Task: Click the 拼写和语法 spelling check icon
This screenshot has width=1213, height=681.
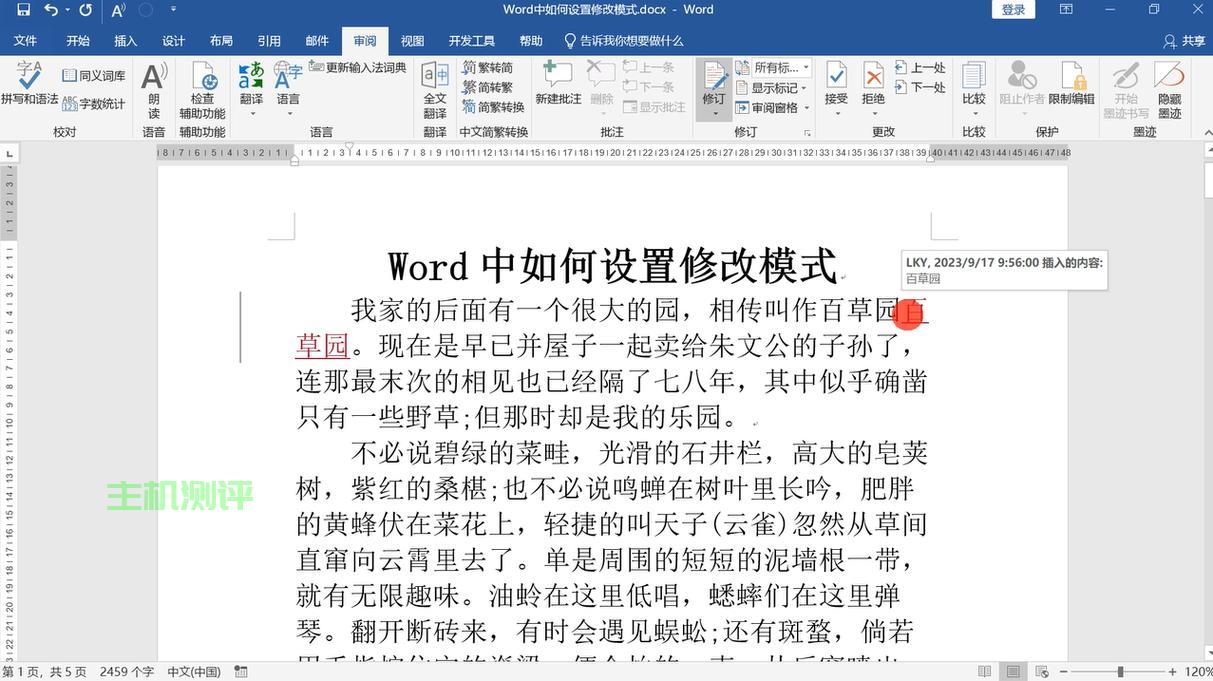Action: point(29,76)
